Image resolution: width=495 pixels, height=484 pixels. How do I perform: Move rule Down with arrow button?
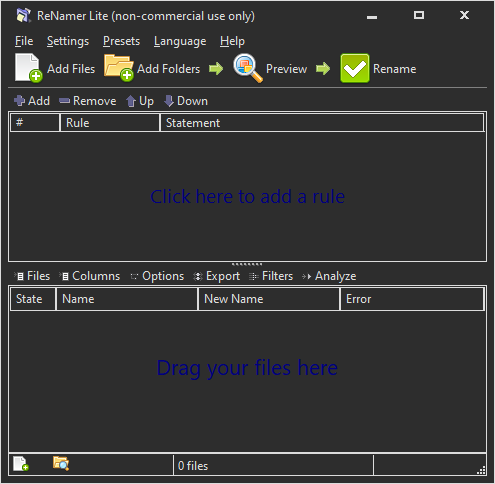pyautogui.click(x=186, y=101)
